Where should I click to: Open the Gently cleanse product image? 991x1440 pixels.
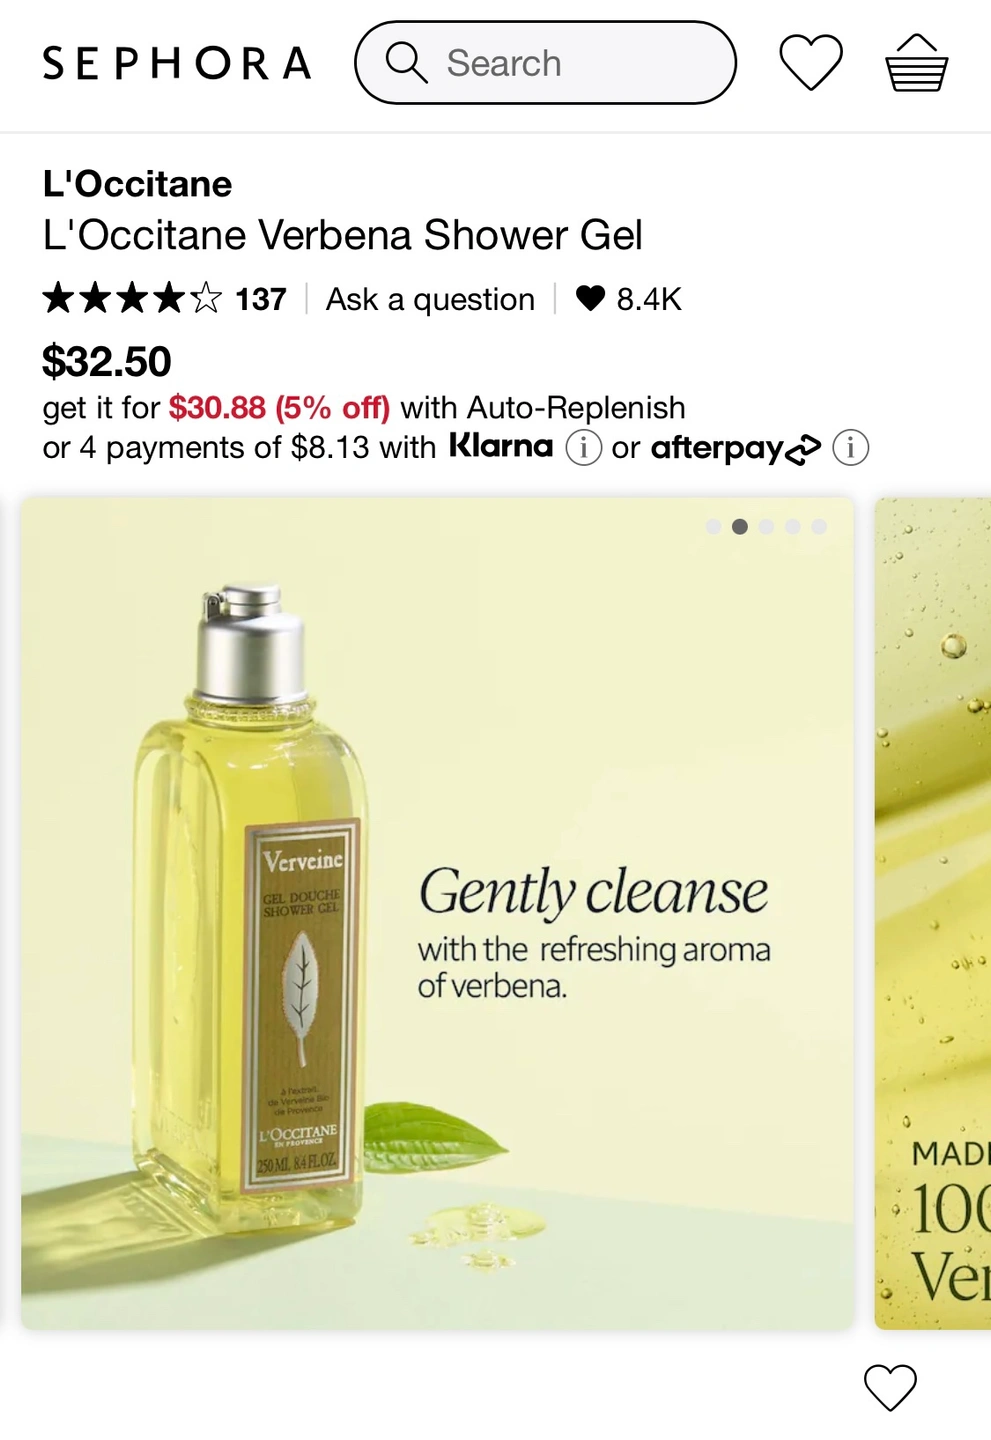pos(438,913)
